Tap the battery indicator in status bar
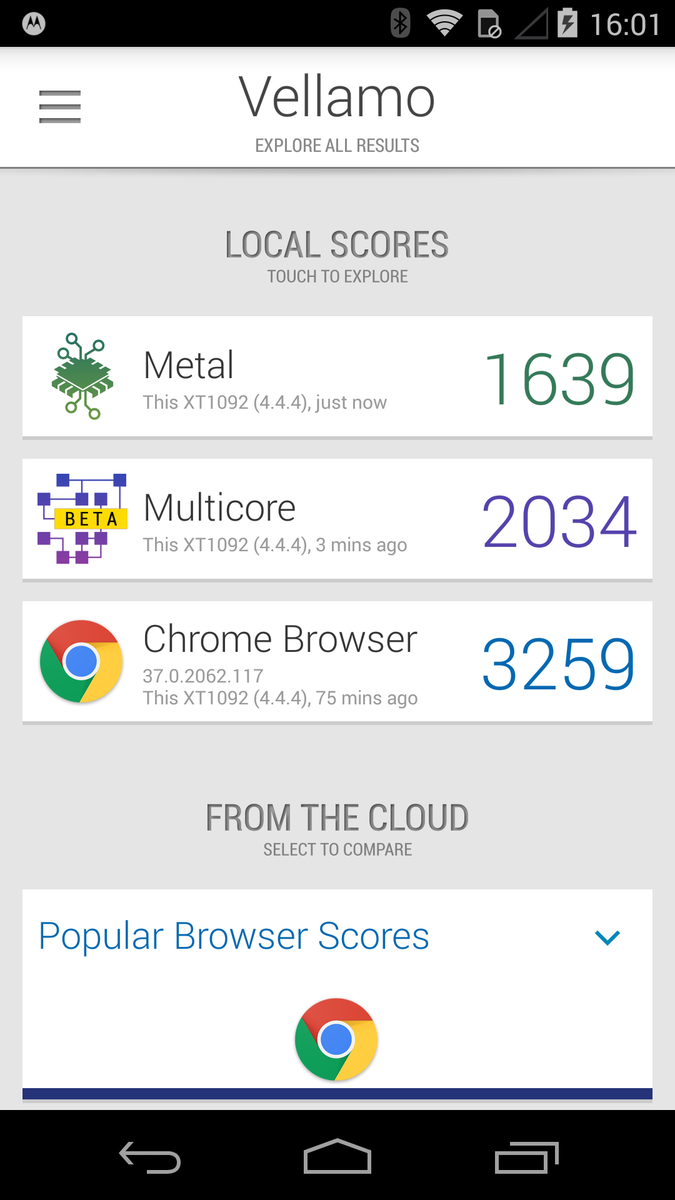The width and height of the screenshot is (675, 1200). (x=567, y=23)
